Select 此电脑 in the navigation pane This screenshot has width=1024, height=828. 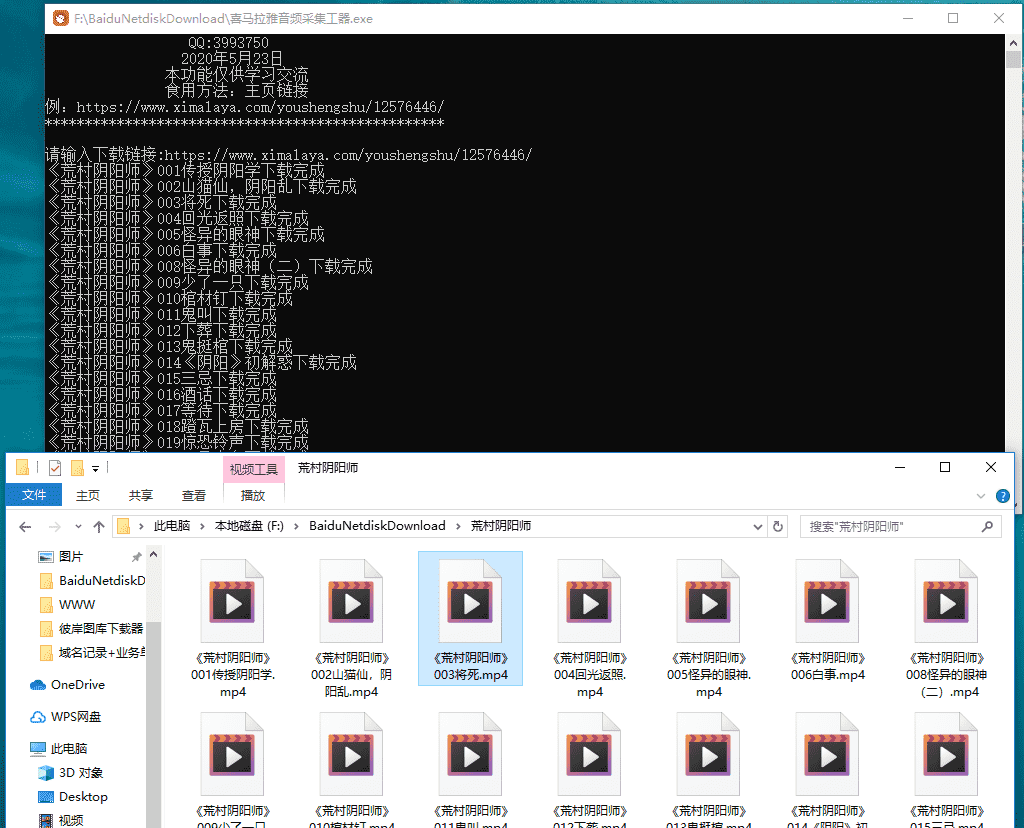click(59, 748)
